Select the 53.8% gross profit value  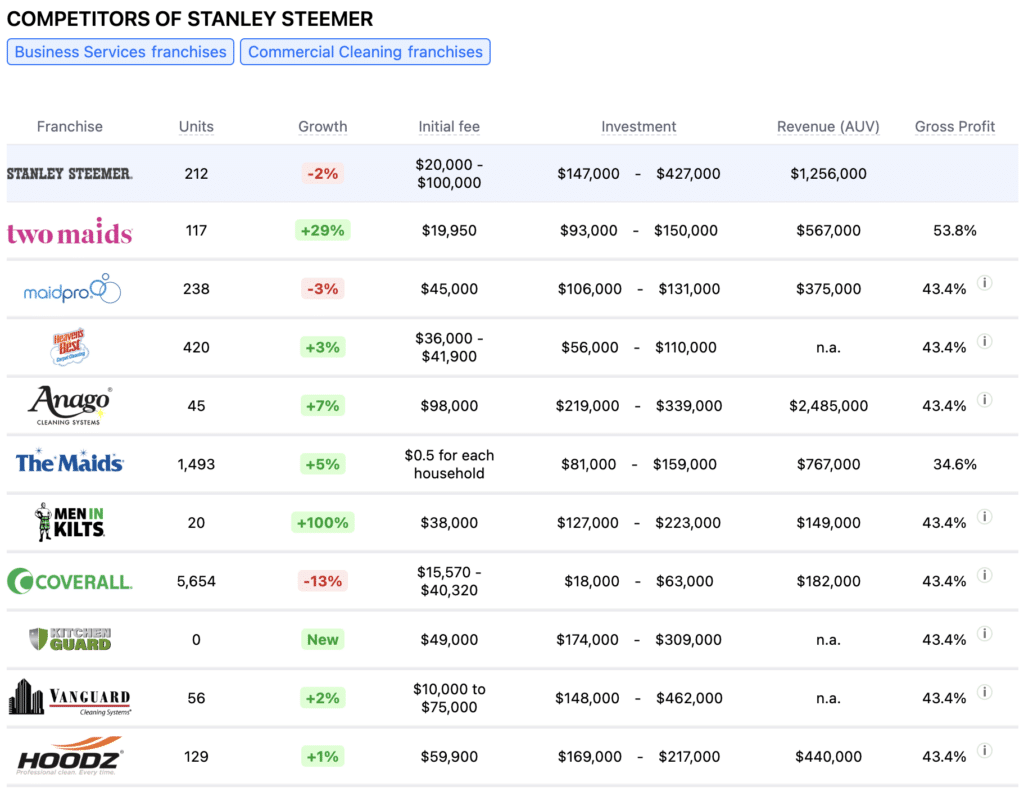[955, 231]
